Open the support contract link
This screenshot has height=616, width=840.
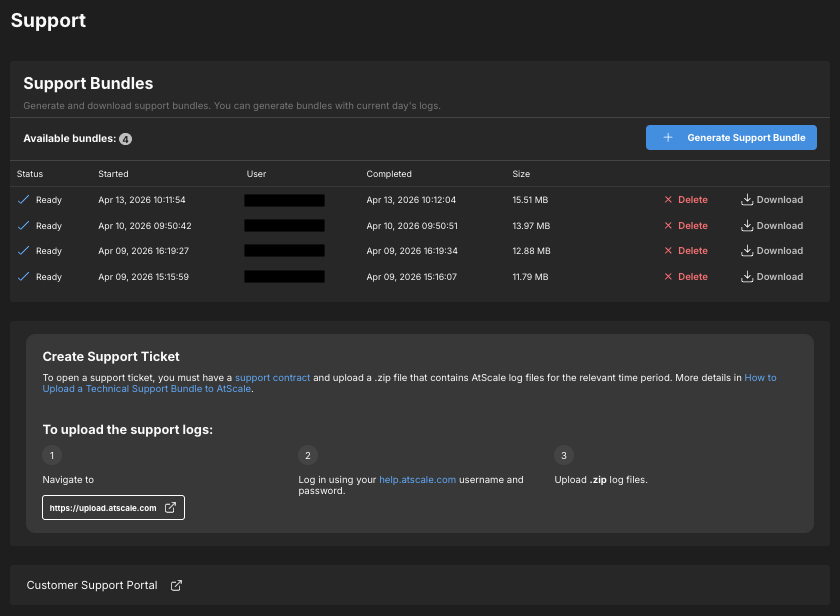tap(273, 378)
